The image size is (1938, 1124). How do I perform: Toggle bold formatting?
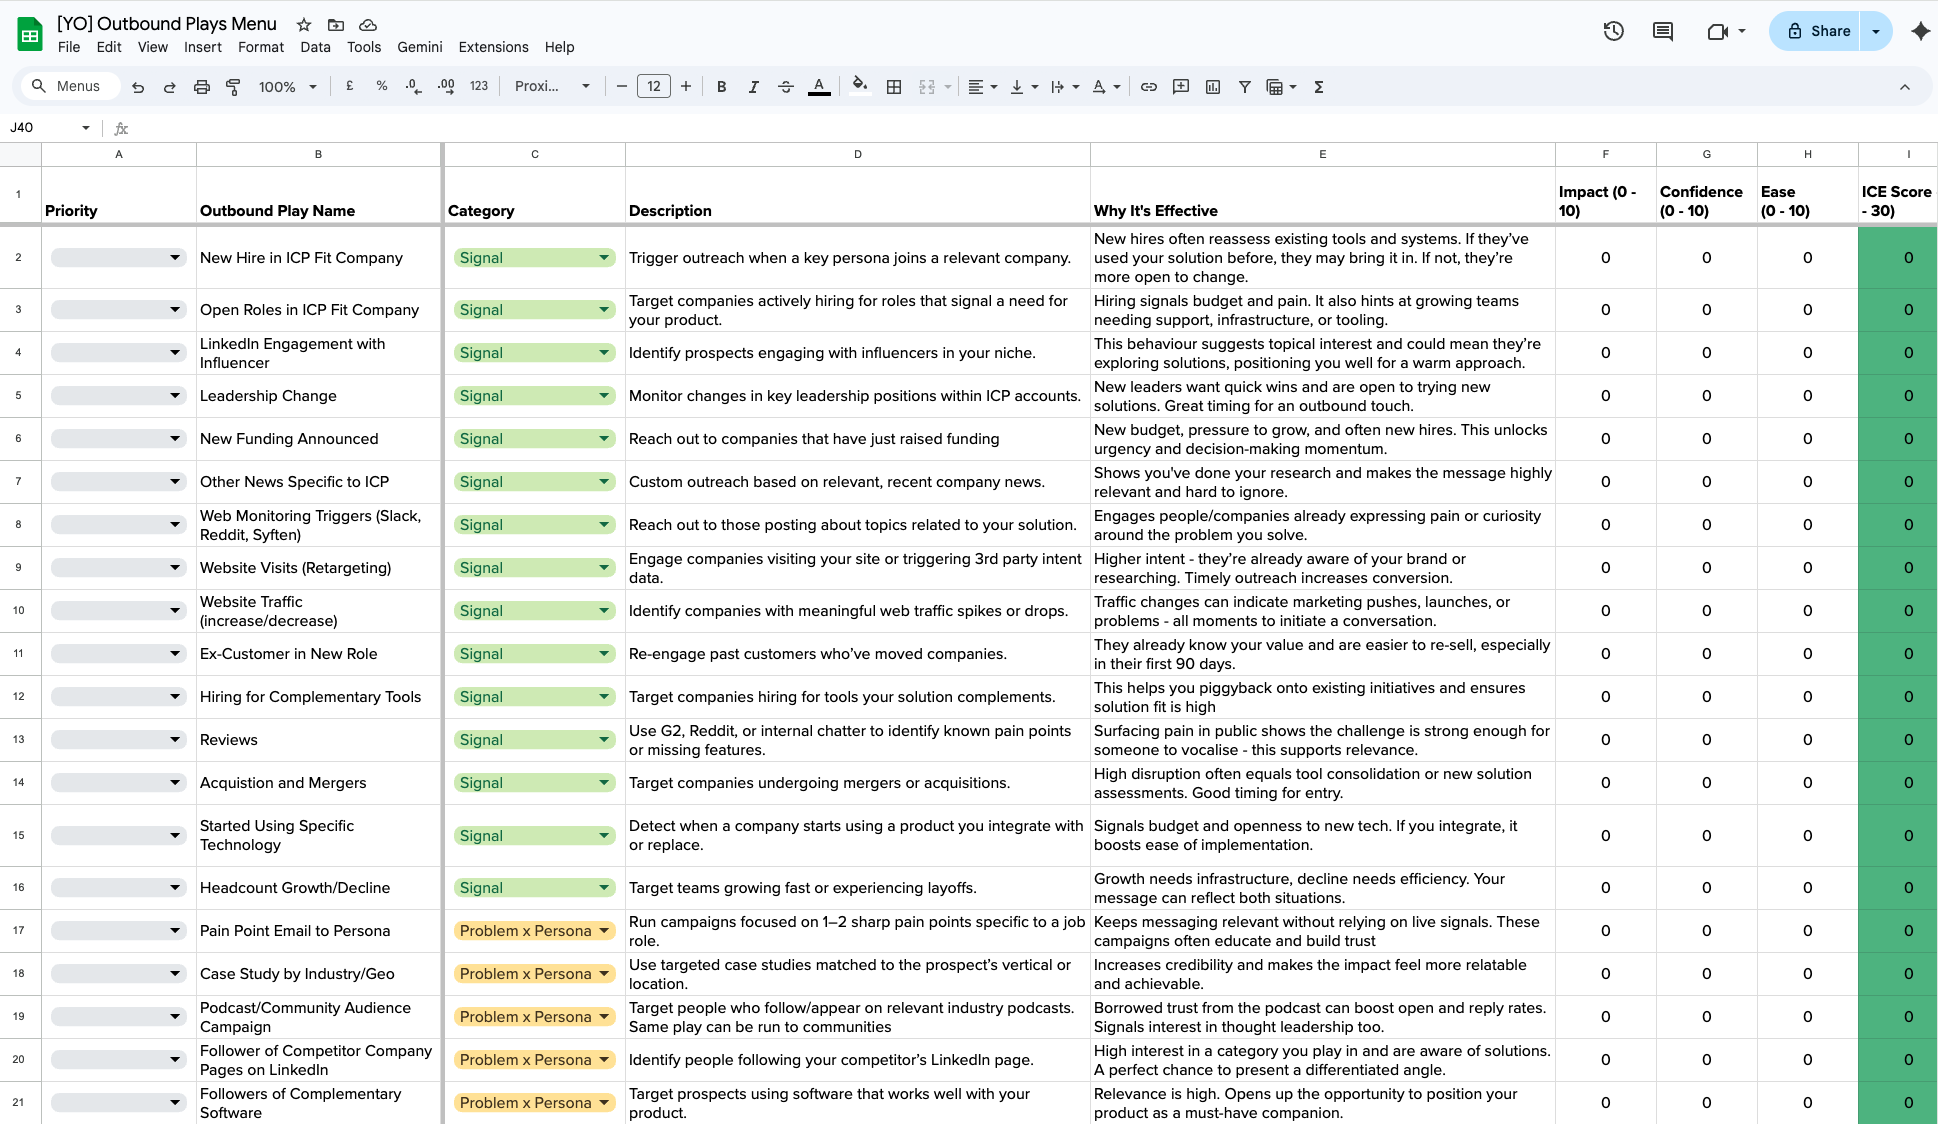pyautogui.click(x=721, y=87)
